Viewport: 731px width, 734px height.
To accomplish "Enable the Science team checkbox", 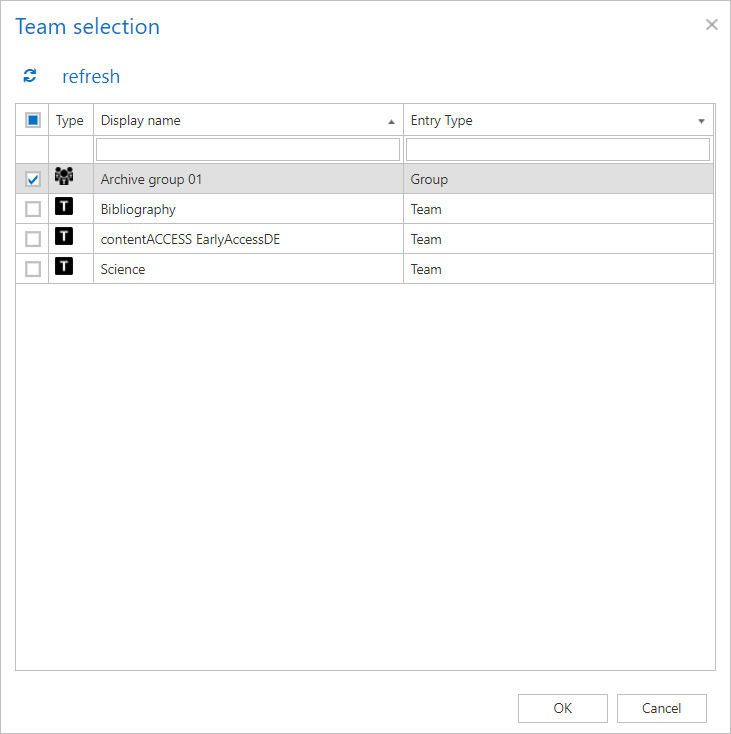I will point(33,270).
